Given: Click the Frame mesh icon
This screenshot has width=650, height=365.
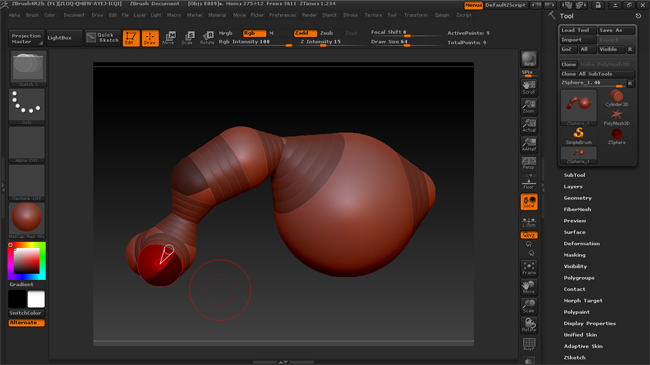Looking at the screenshot, I should [x=529, y=268].
